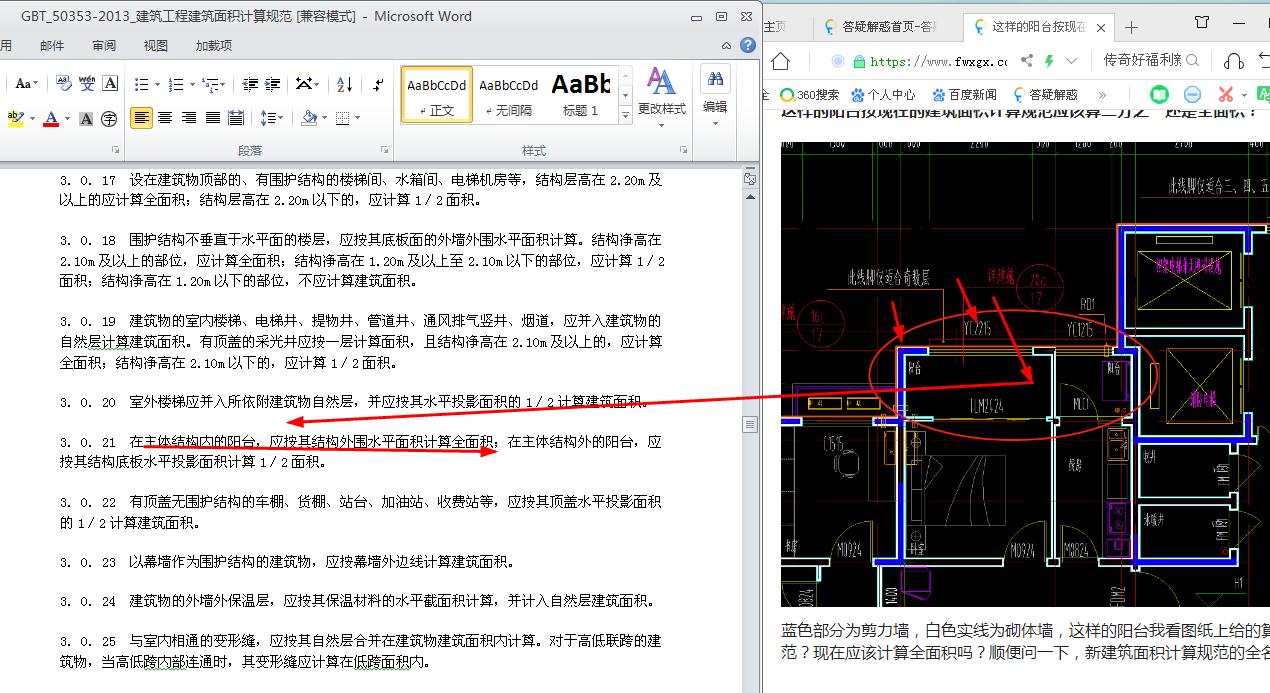The image size is (1270, 693).
Task: Toggle Center paragraph alignment
Action: click(x=165, y=118)
